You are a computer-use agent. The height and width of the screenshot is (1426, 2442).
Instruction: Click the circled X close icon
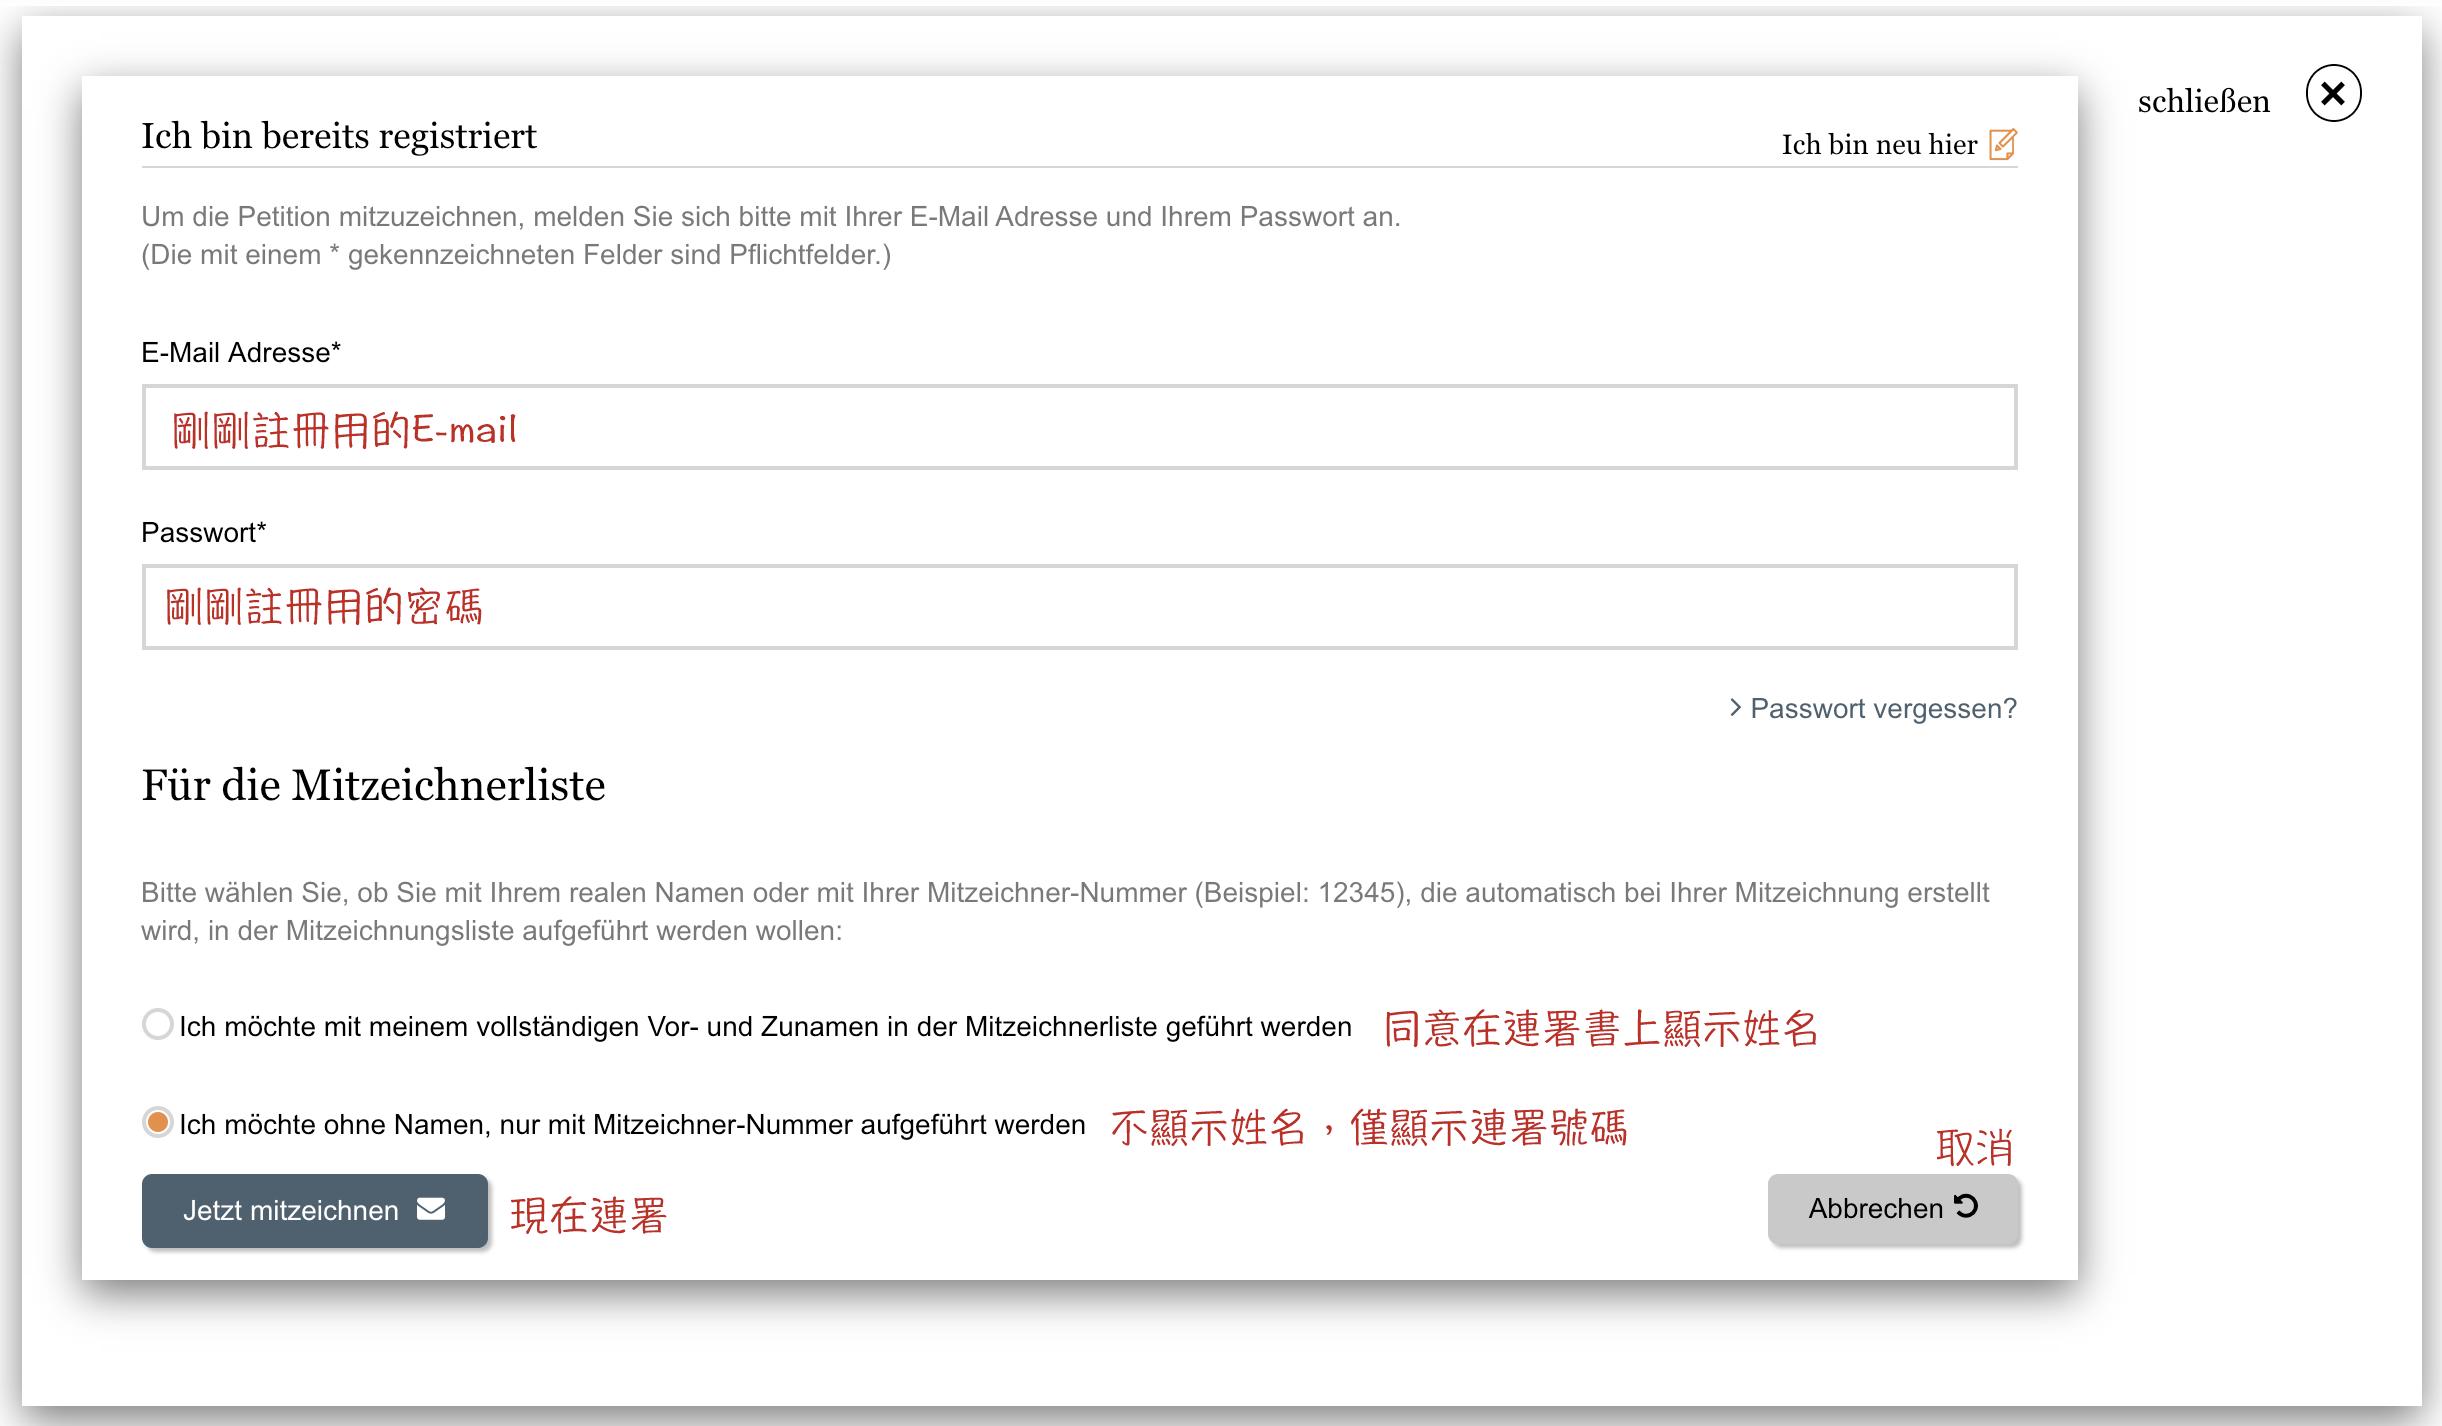2333,94
